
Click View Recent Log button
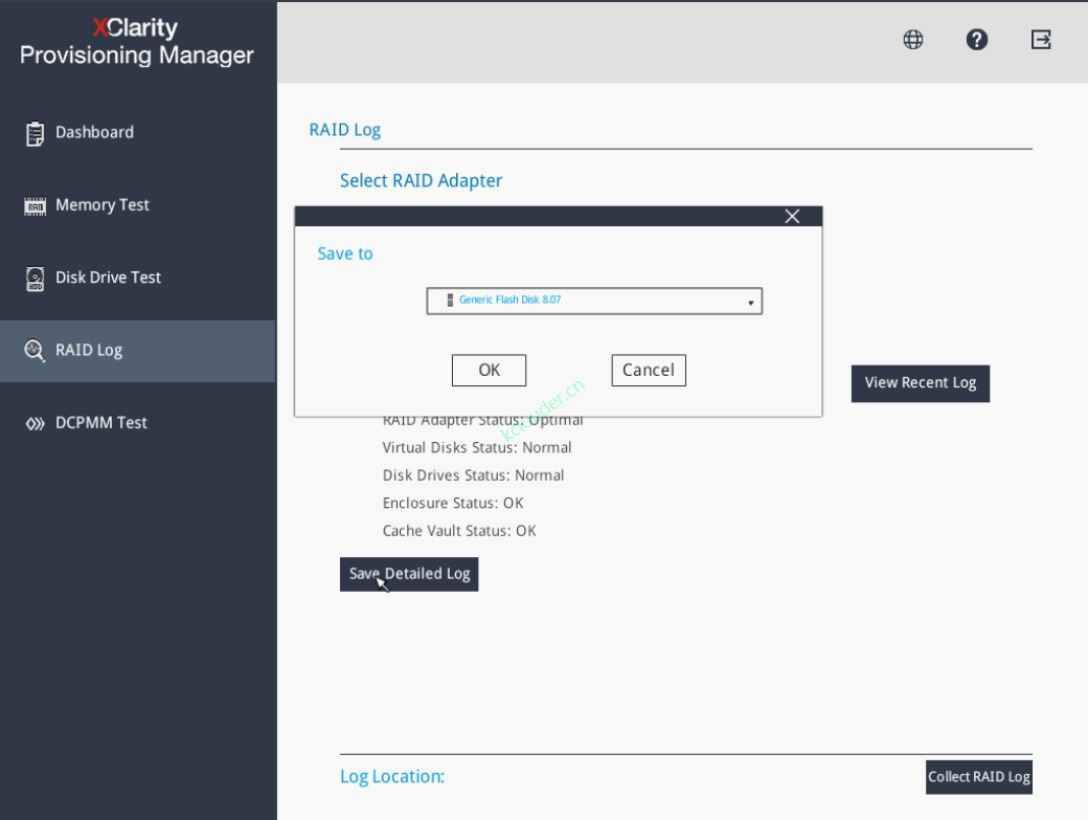pyautogui.click(x=920, y=383)
